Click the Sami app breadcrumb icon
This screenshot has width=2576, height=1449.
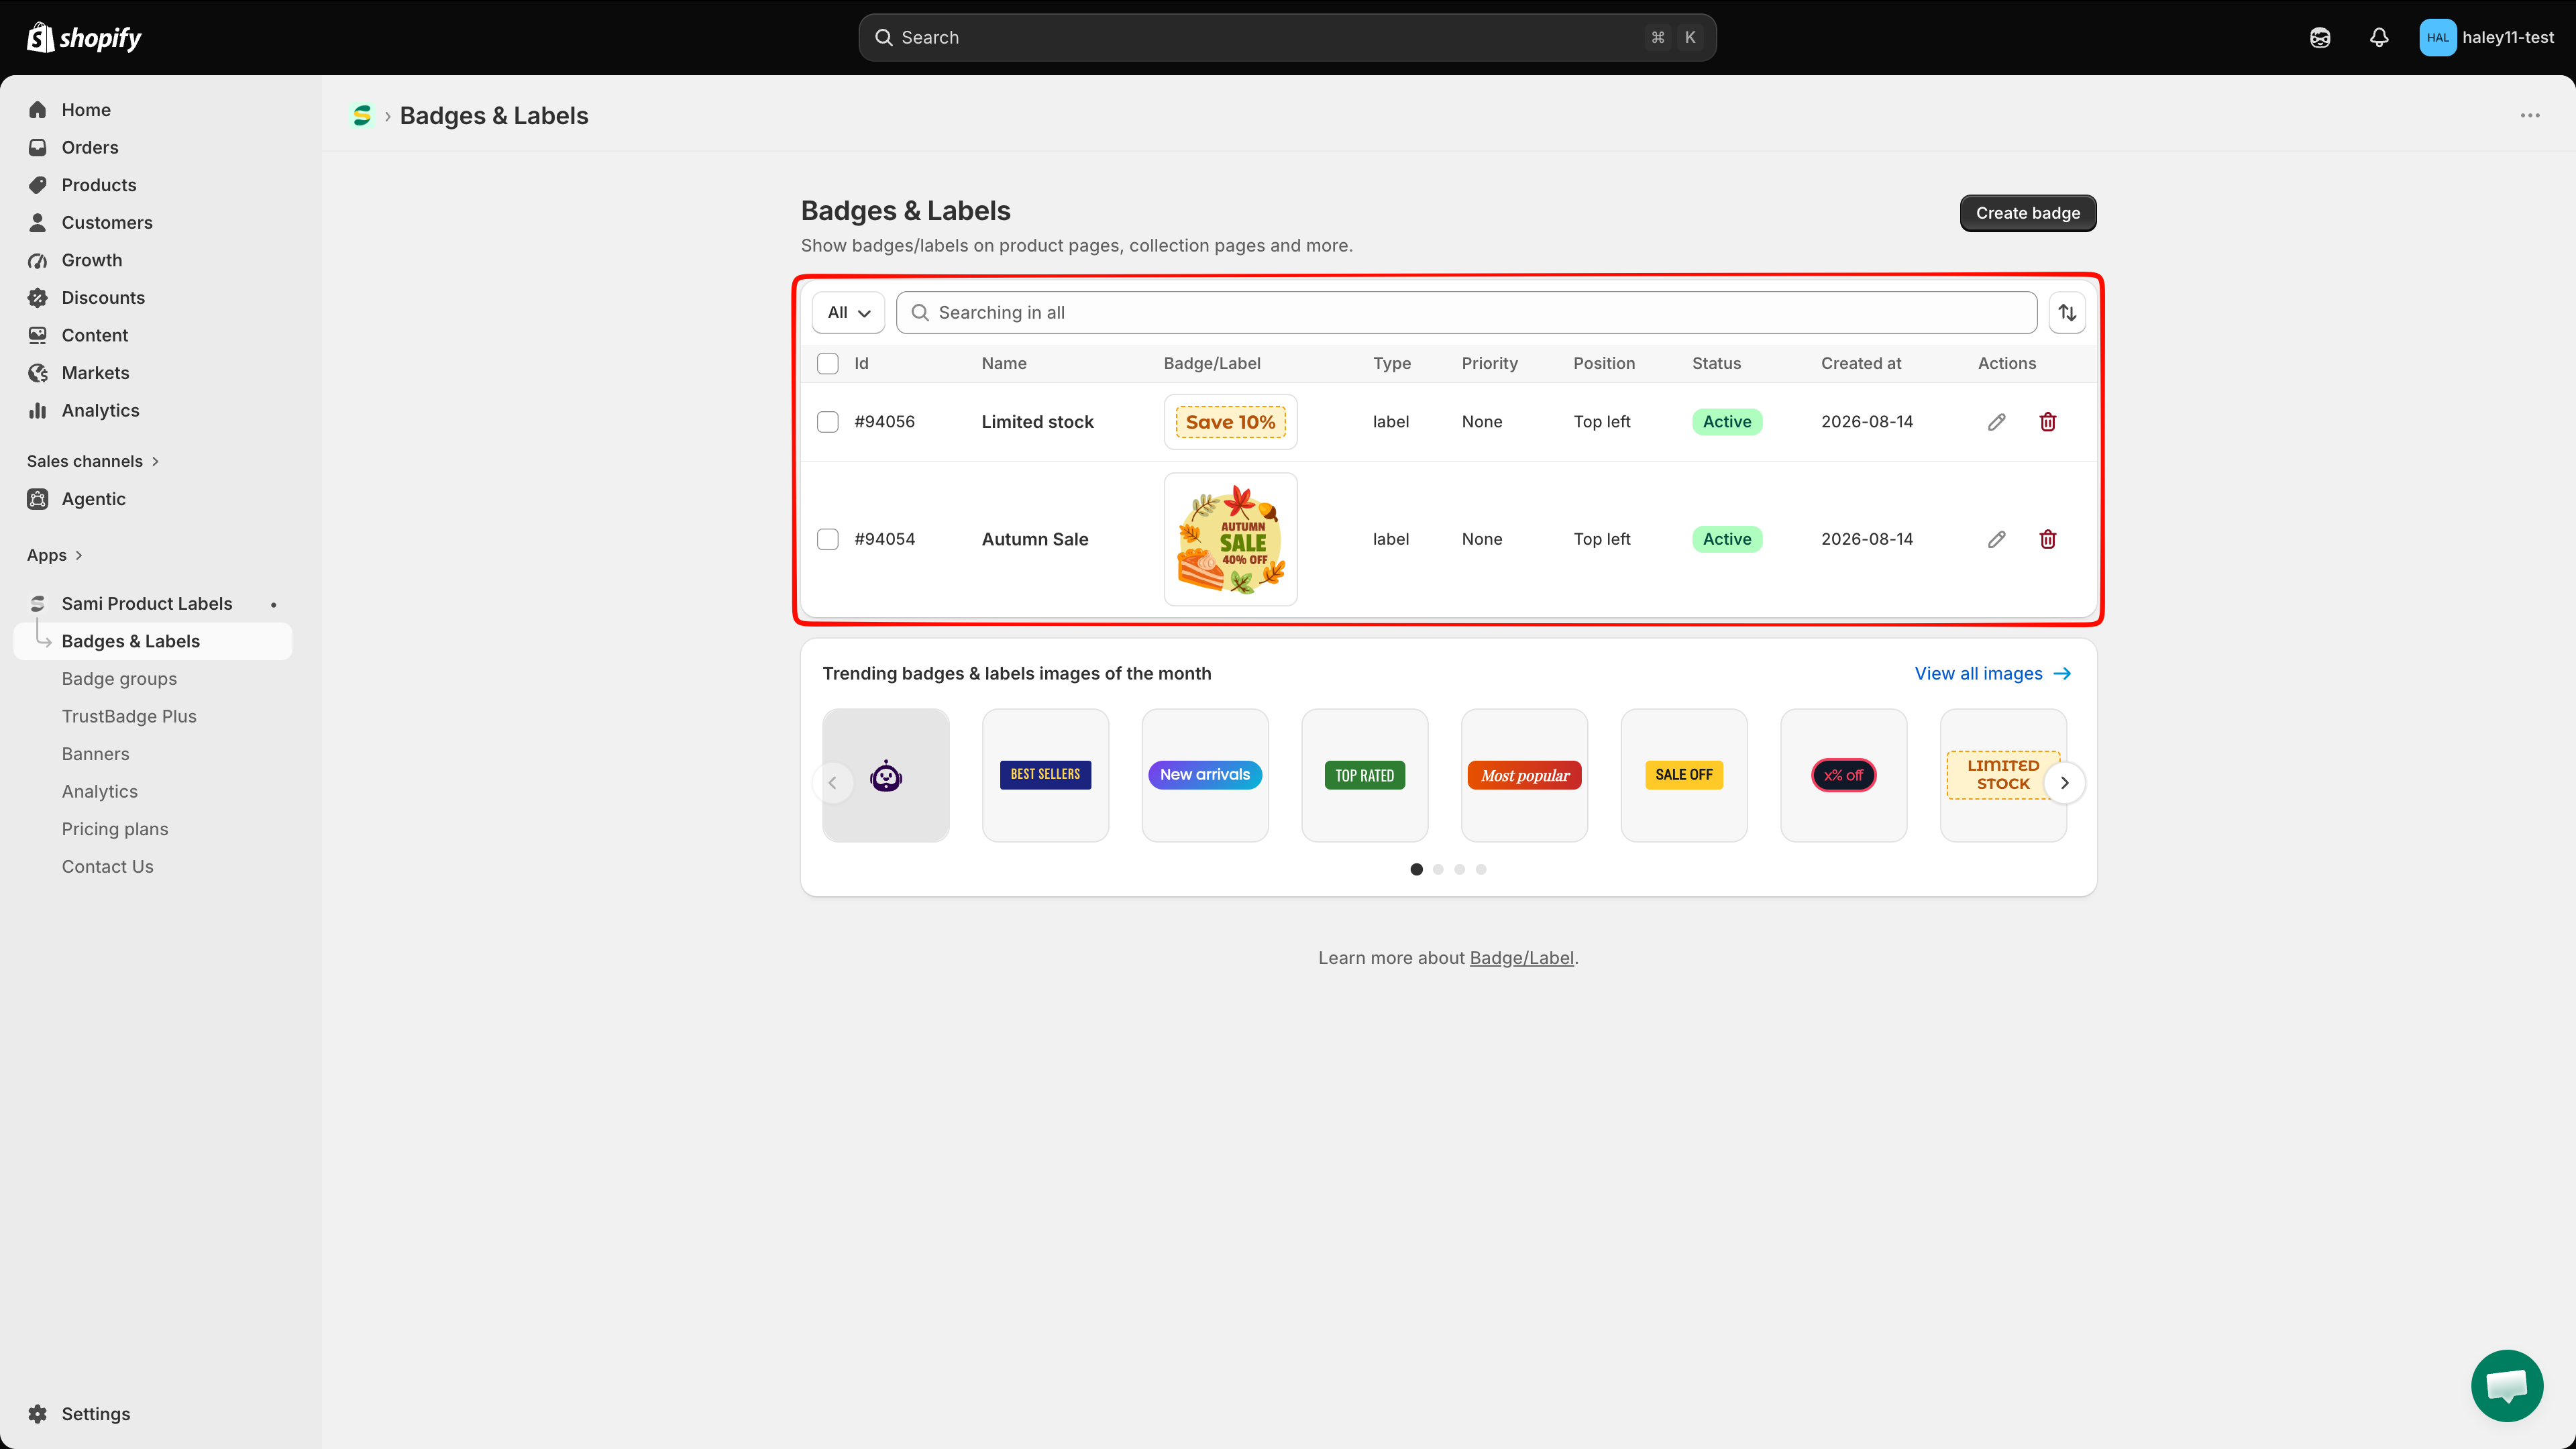362,116
